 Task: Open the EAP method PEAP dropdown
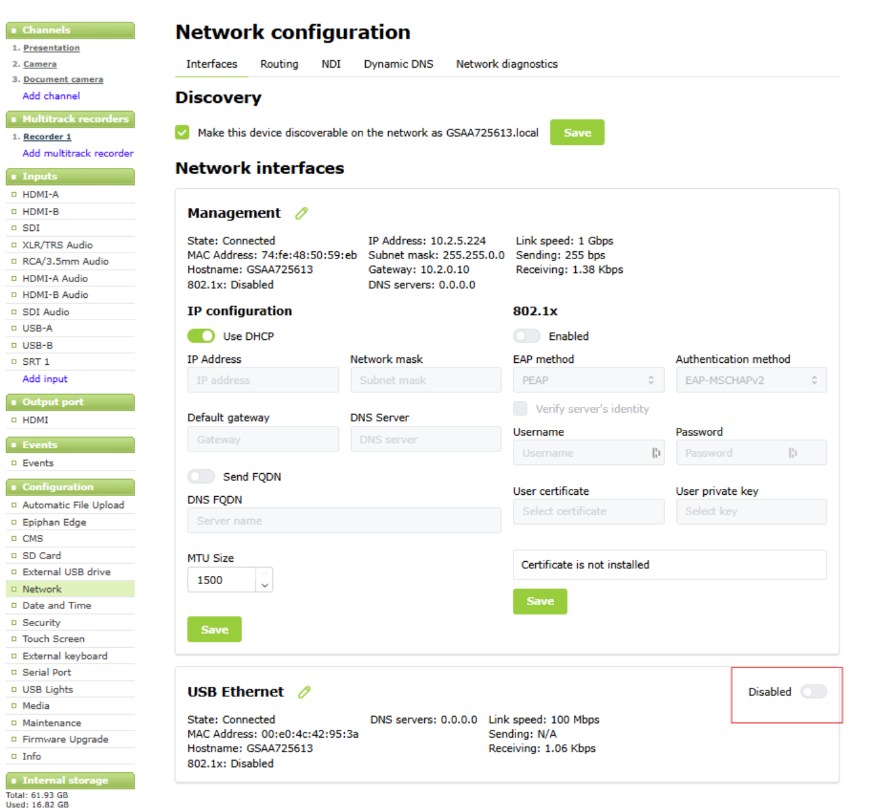click(x=588, y=380)
